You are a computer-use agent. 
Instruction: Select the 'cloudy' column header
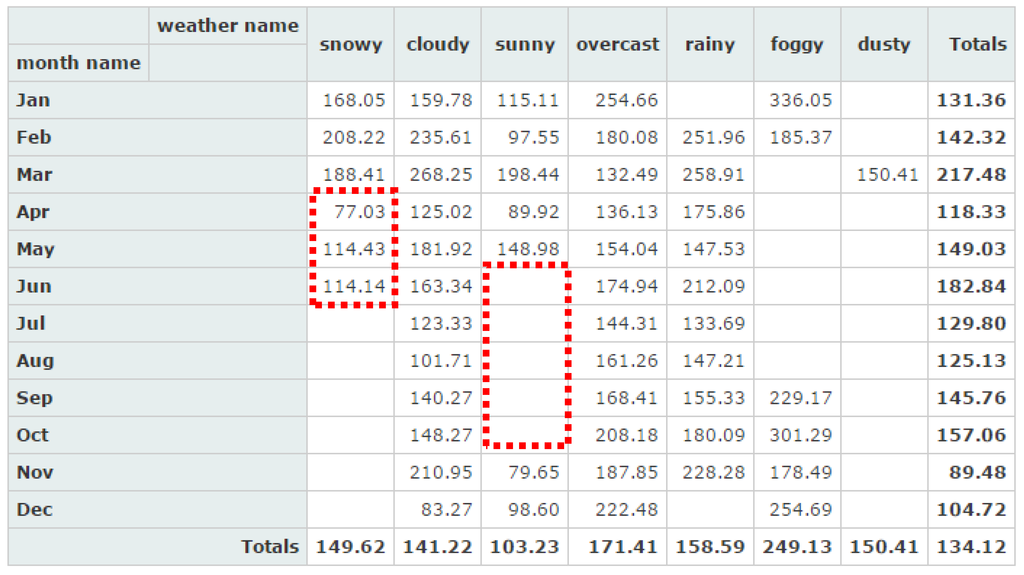(437, 44)
